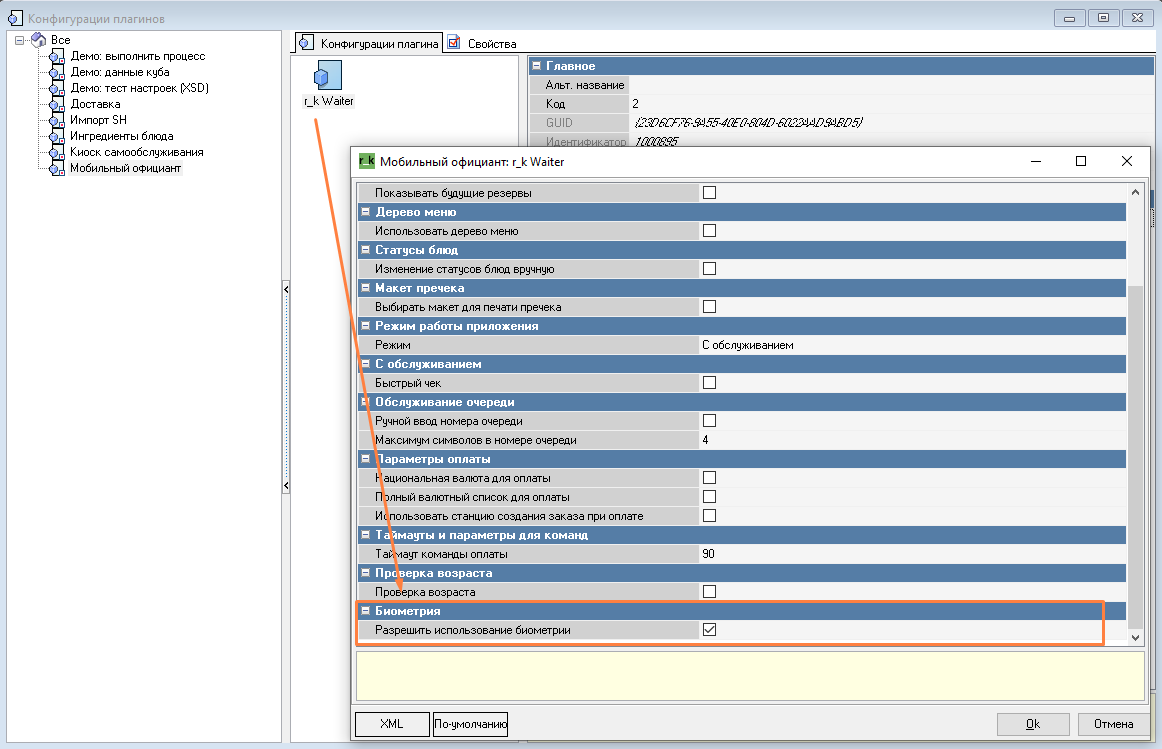Viewport: 1162px width, 749px height.
Task: Select Киоск самообслуживания icon in tree
Action: [x=57, y=152]
